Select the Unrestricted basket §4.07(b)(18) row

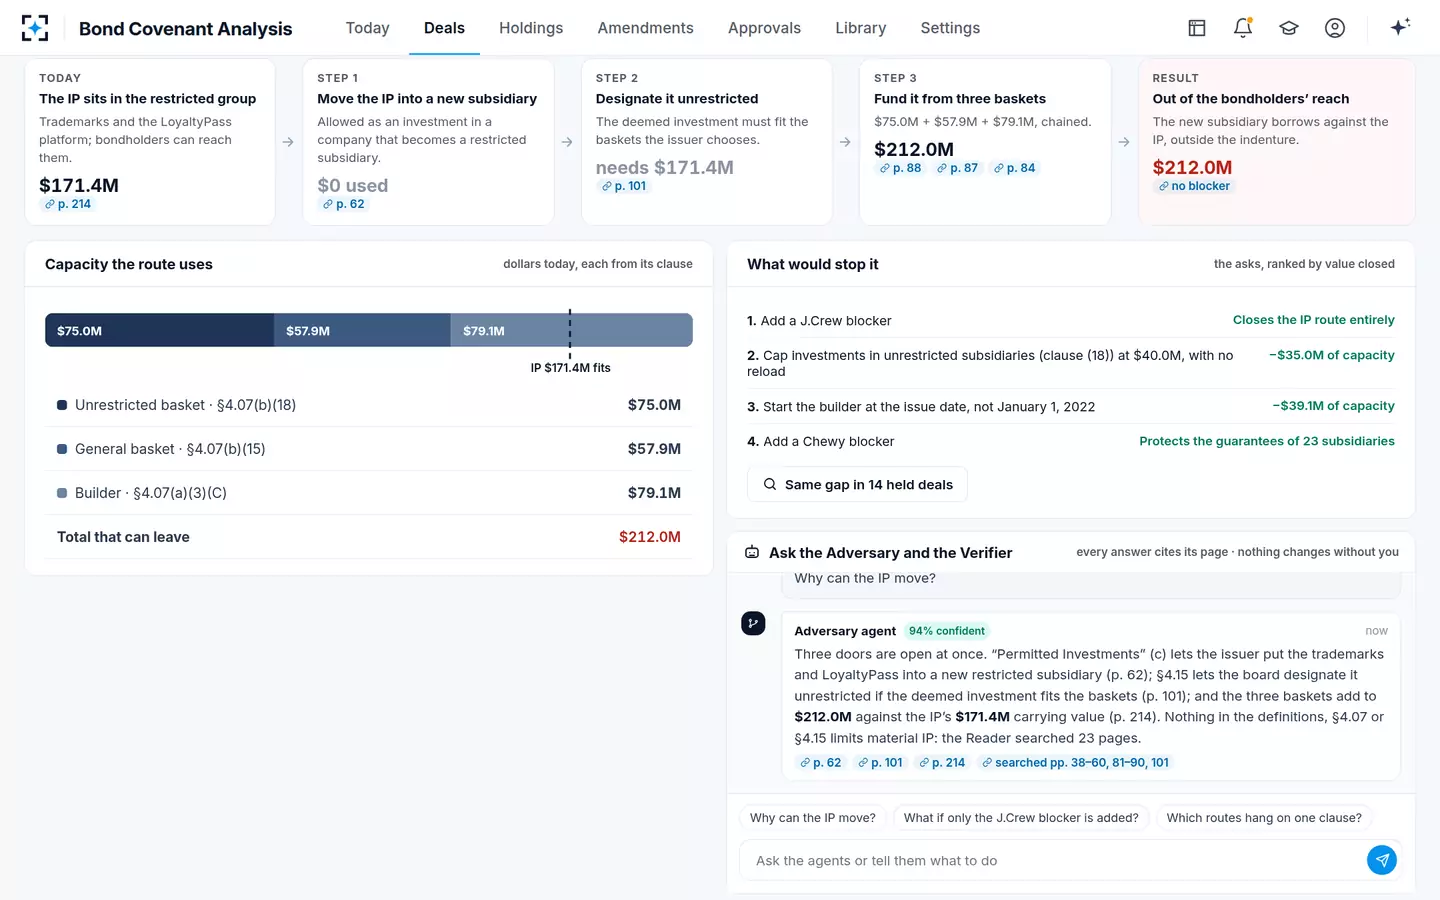369,405
